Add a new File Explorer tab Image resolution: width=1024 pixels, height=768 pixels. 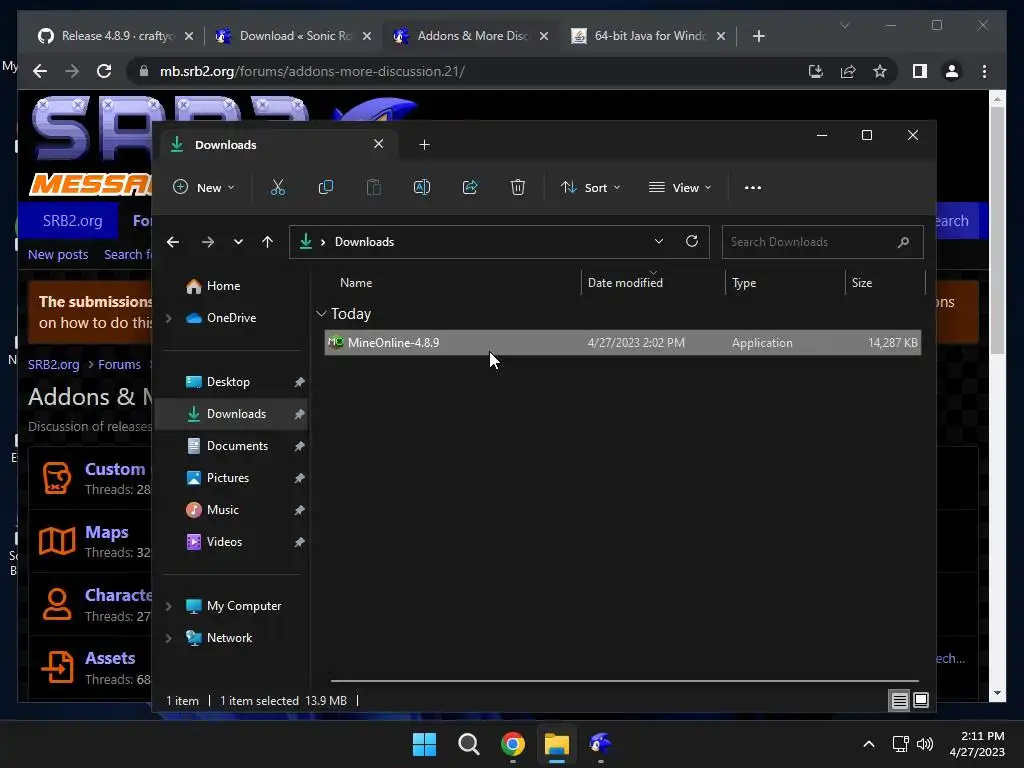[424, 144]
